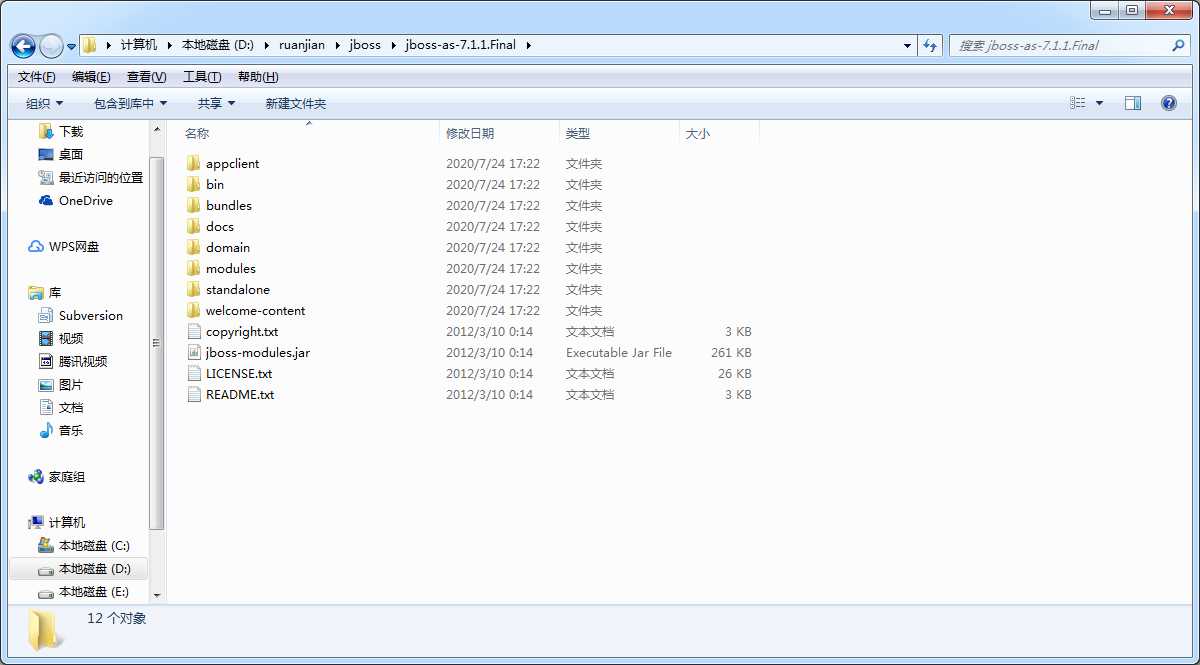Screen dimensions: 1200x665
Task: Open 家庭组 in the navigation pane
Action: point(67,477)
